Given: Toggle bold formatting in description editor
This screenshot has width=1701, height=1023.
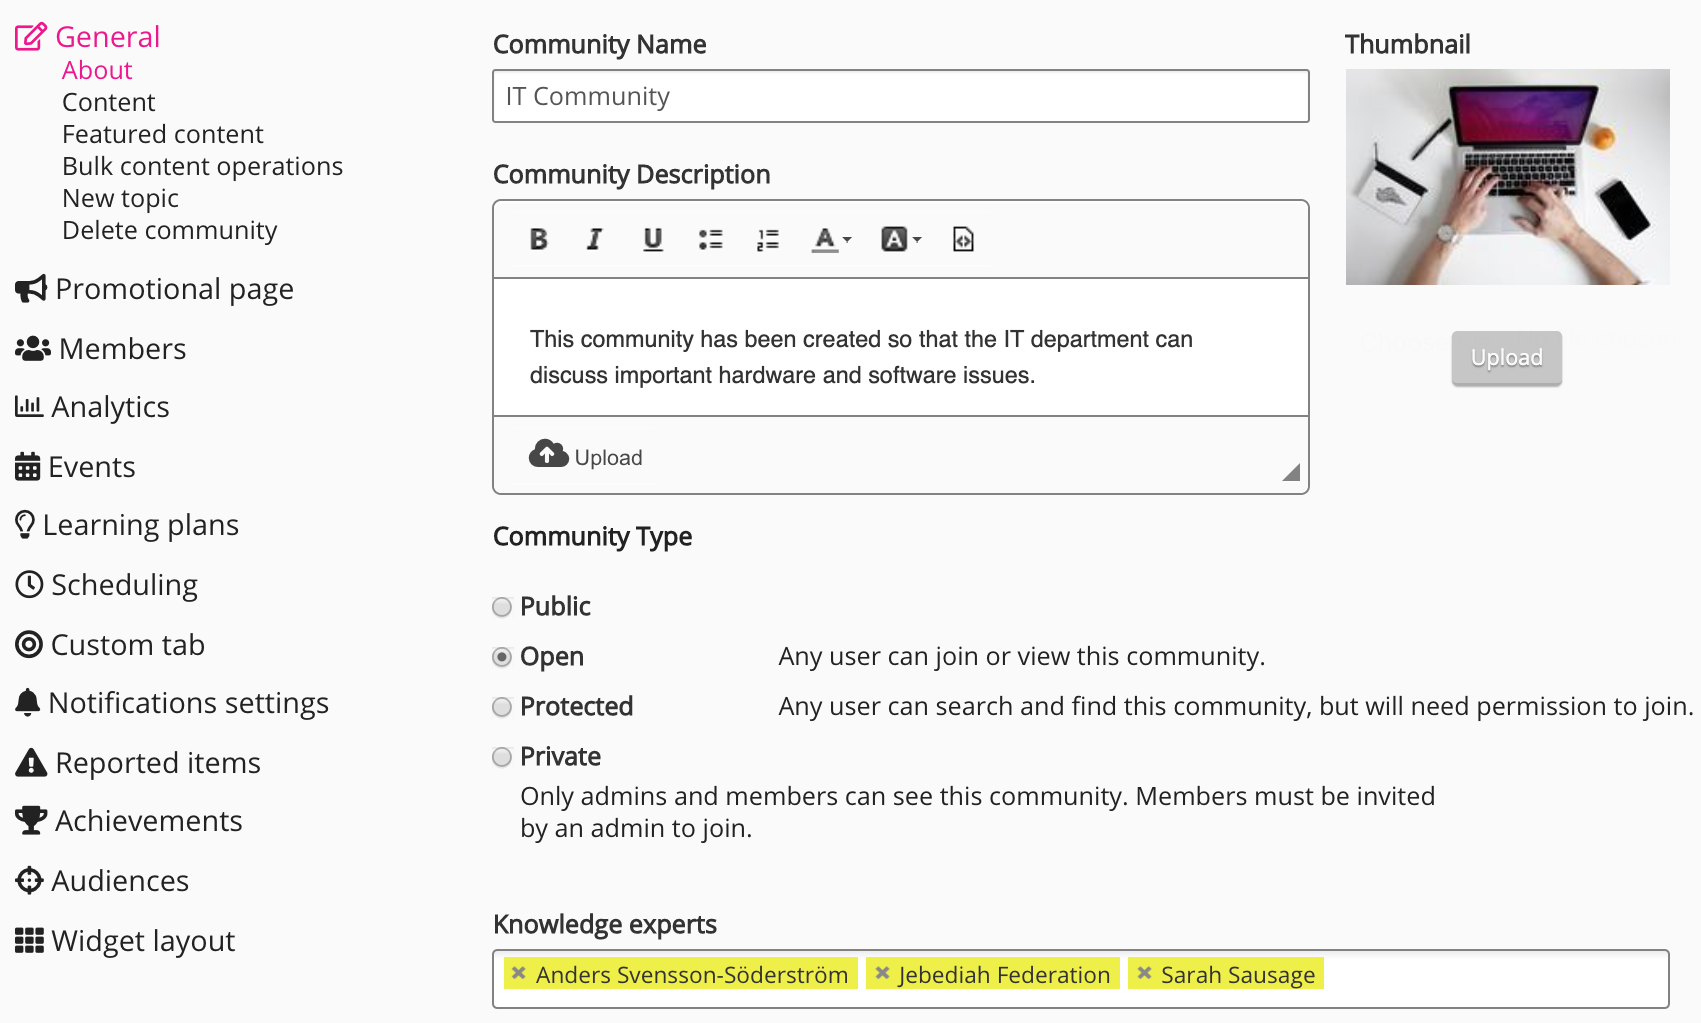Looking at the screenshot, I should click(538, 239).
